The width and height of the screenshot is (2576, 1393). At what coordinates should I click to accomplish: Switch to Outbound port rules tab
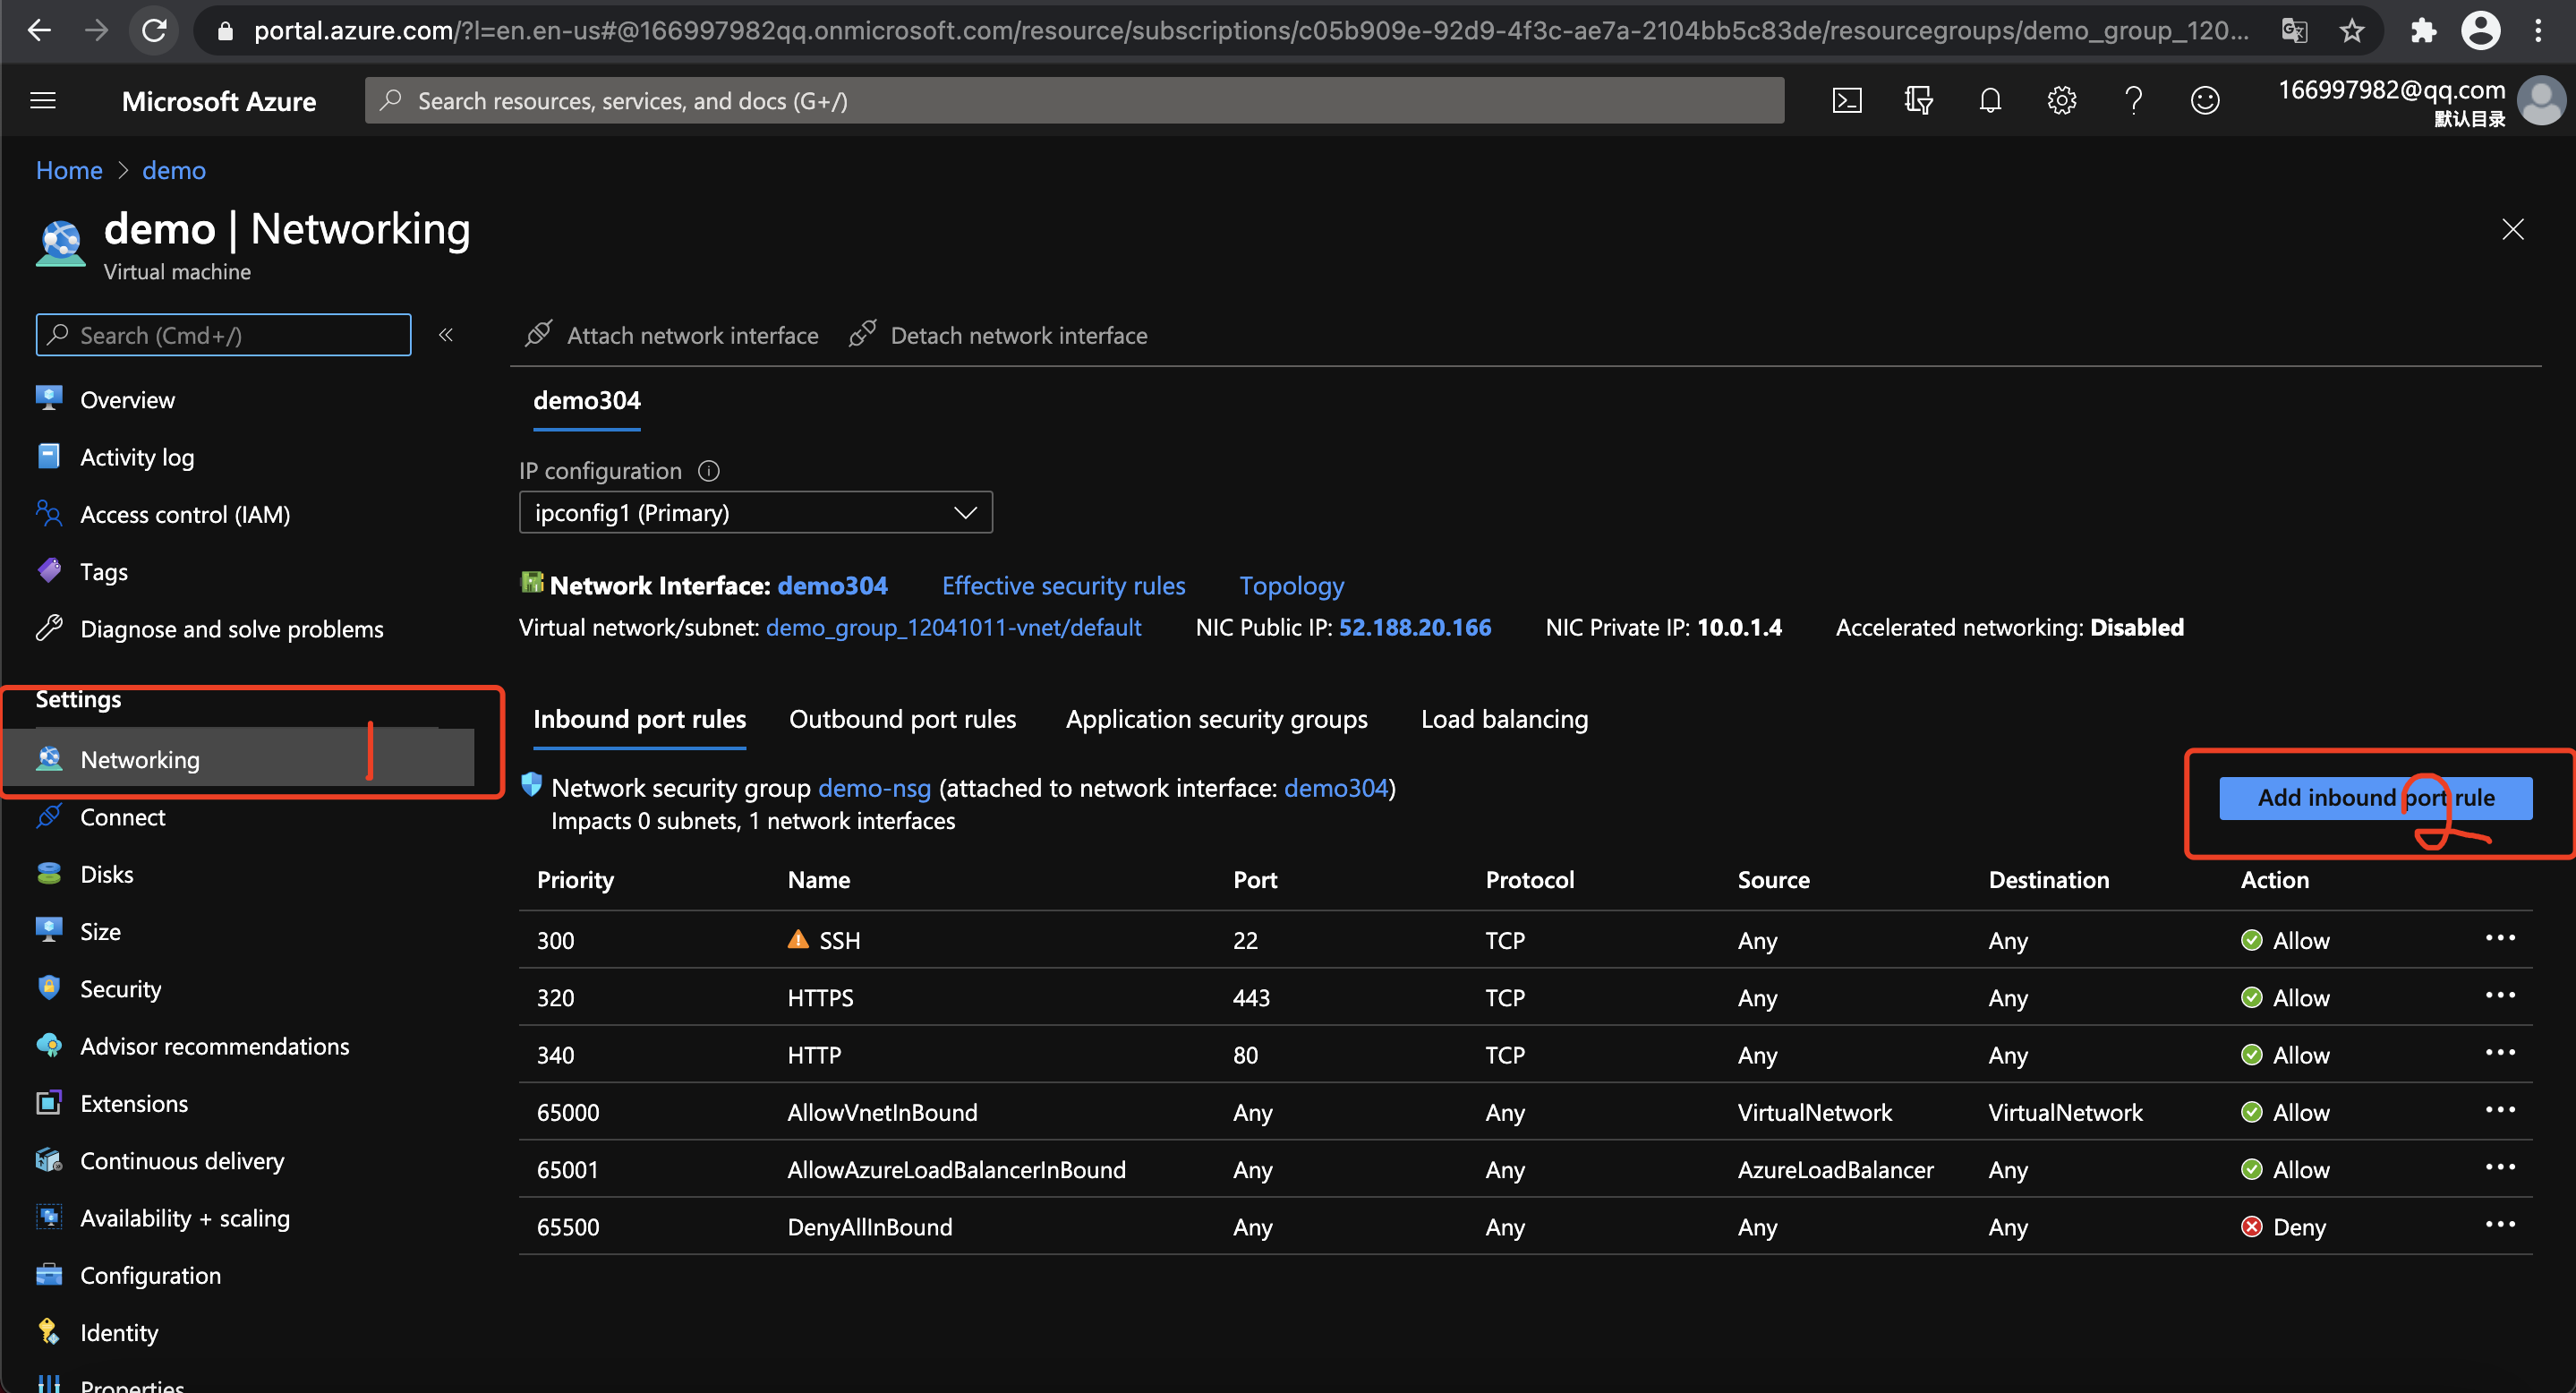coord(902,719)
